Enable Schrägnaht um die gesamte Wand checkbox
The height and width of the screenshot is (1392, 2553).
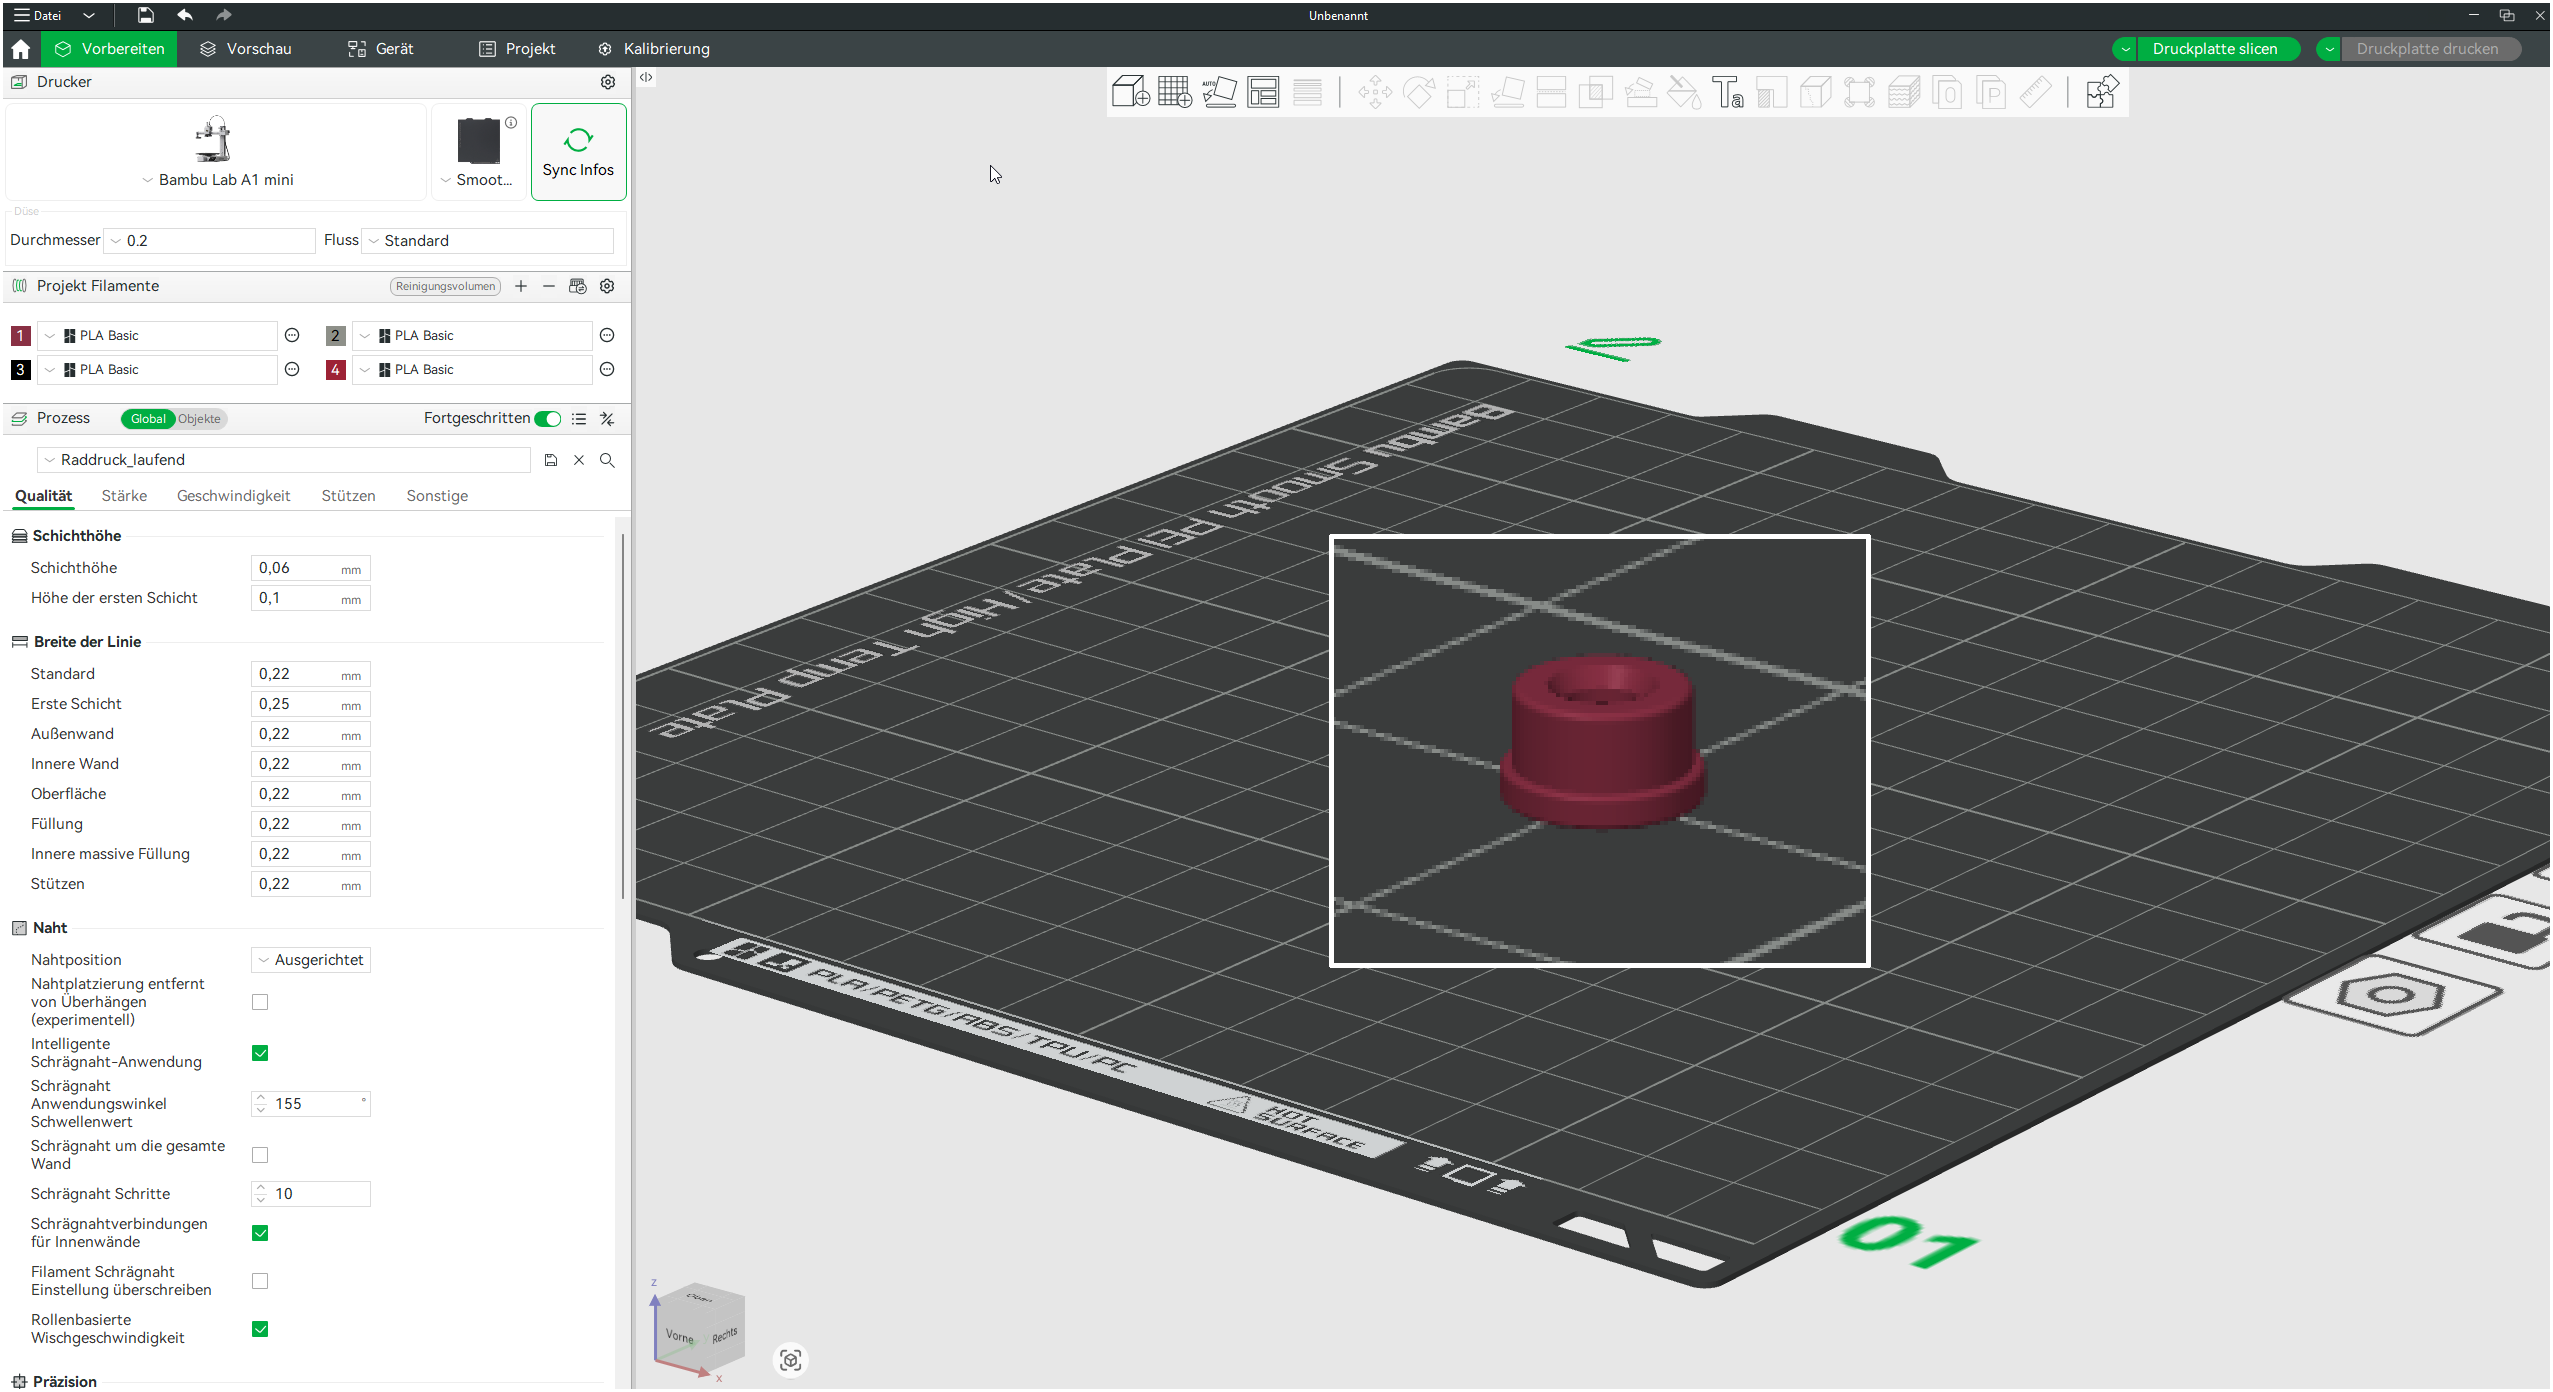pyautogui.click(x=260, y=1155)
